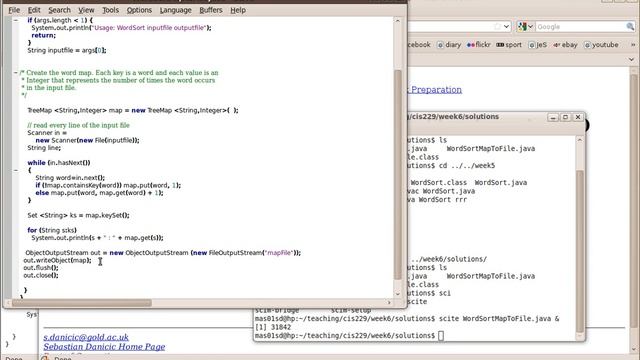Click 'scite WordSortMapToFile.java &' terminal command
This screenshot has width=640, height=360.
pyautogui.click(x=499, y=319)
